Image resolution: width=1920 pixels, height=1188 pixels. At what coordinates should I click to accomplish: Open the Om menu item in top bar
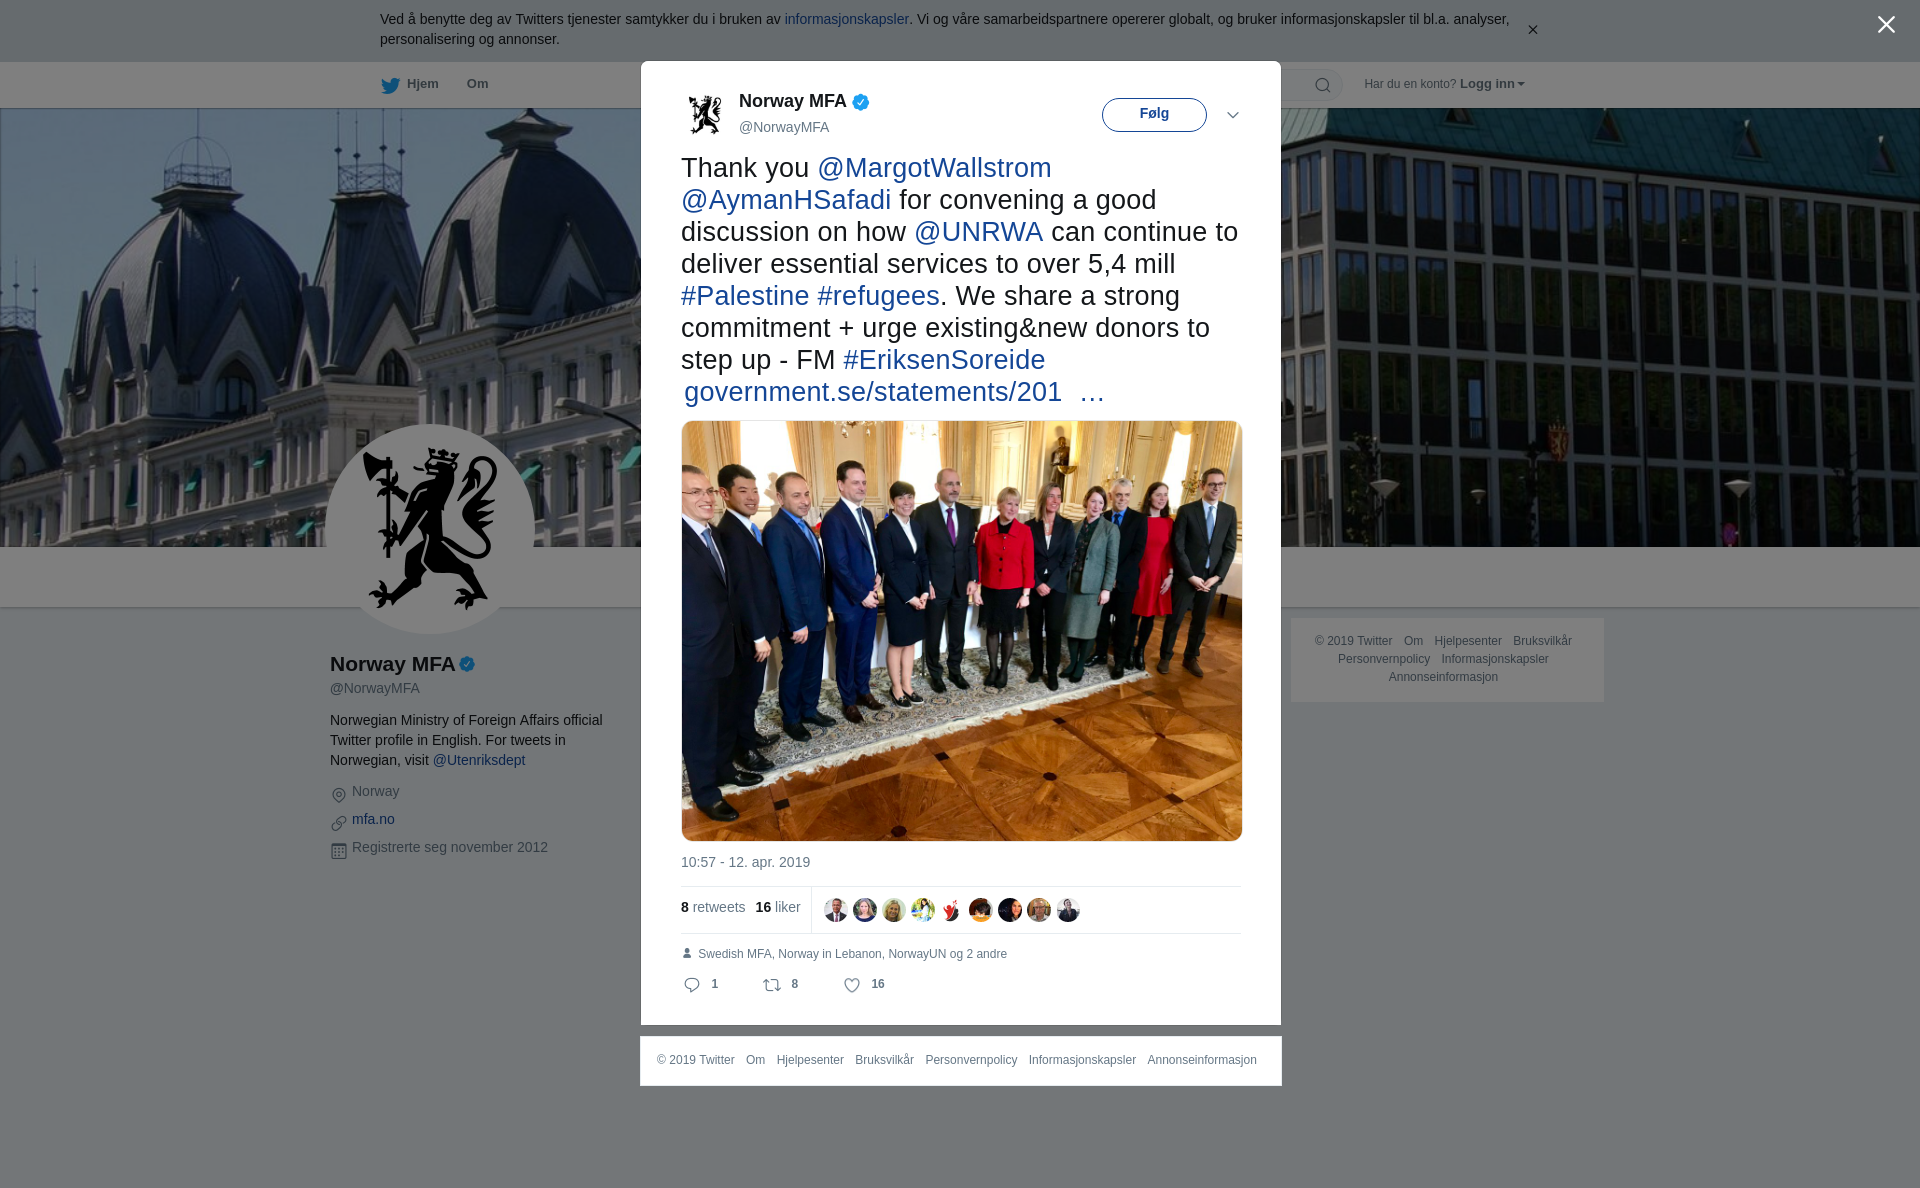[477, 84]
